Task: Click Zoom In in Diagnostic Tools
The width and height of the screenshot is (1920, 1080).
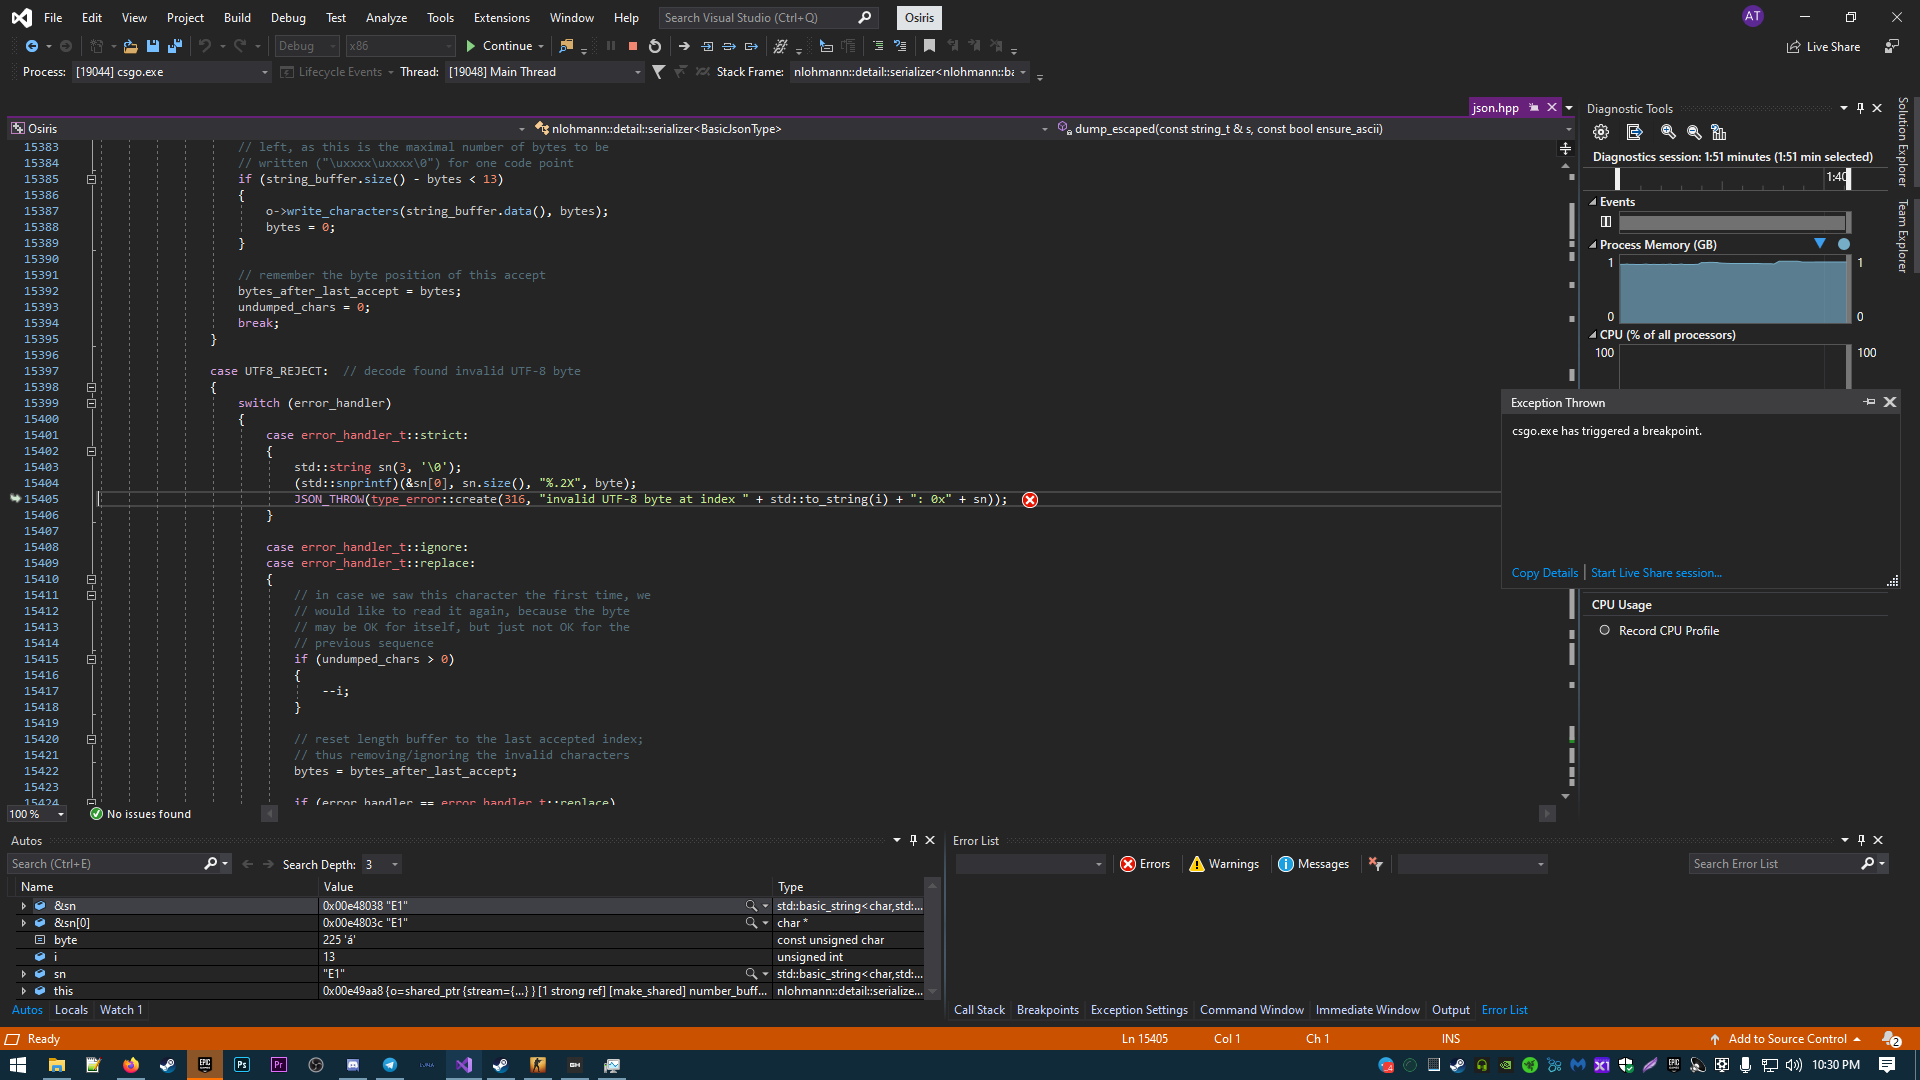Action: click(1668, 132)
